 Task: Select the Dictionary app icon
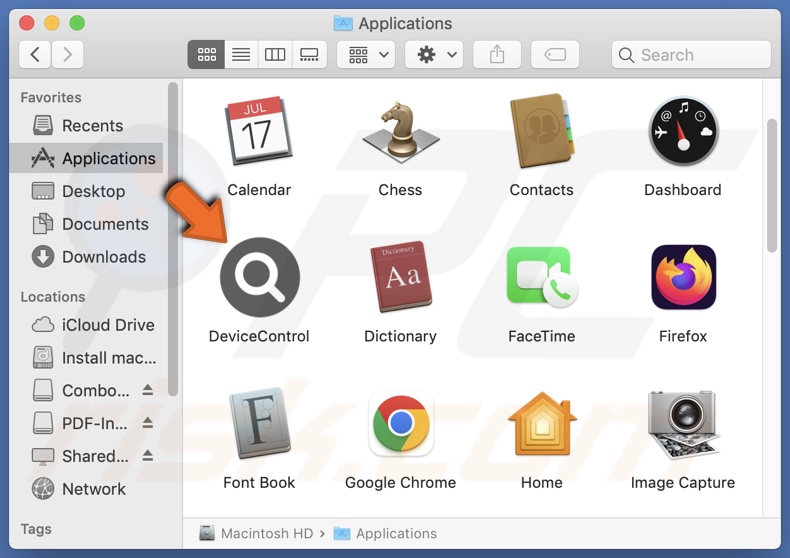401,277
